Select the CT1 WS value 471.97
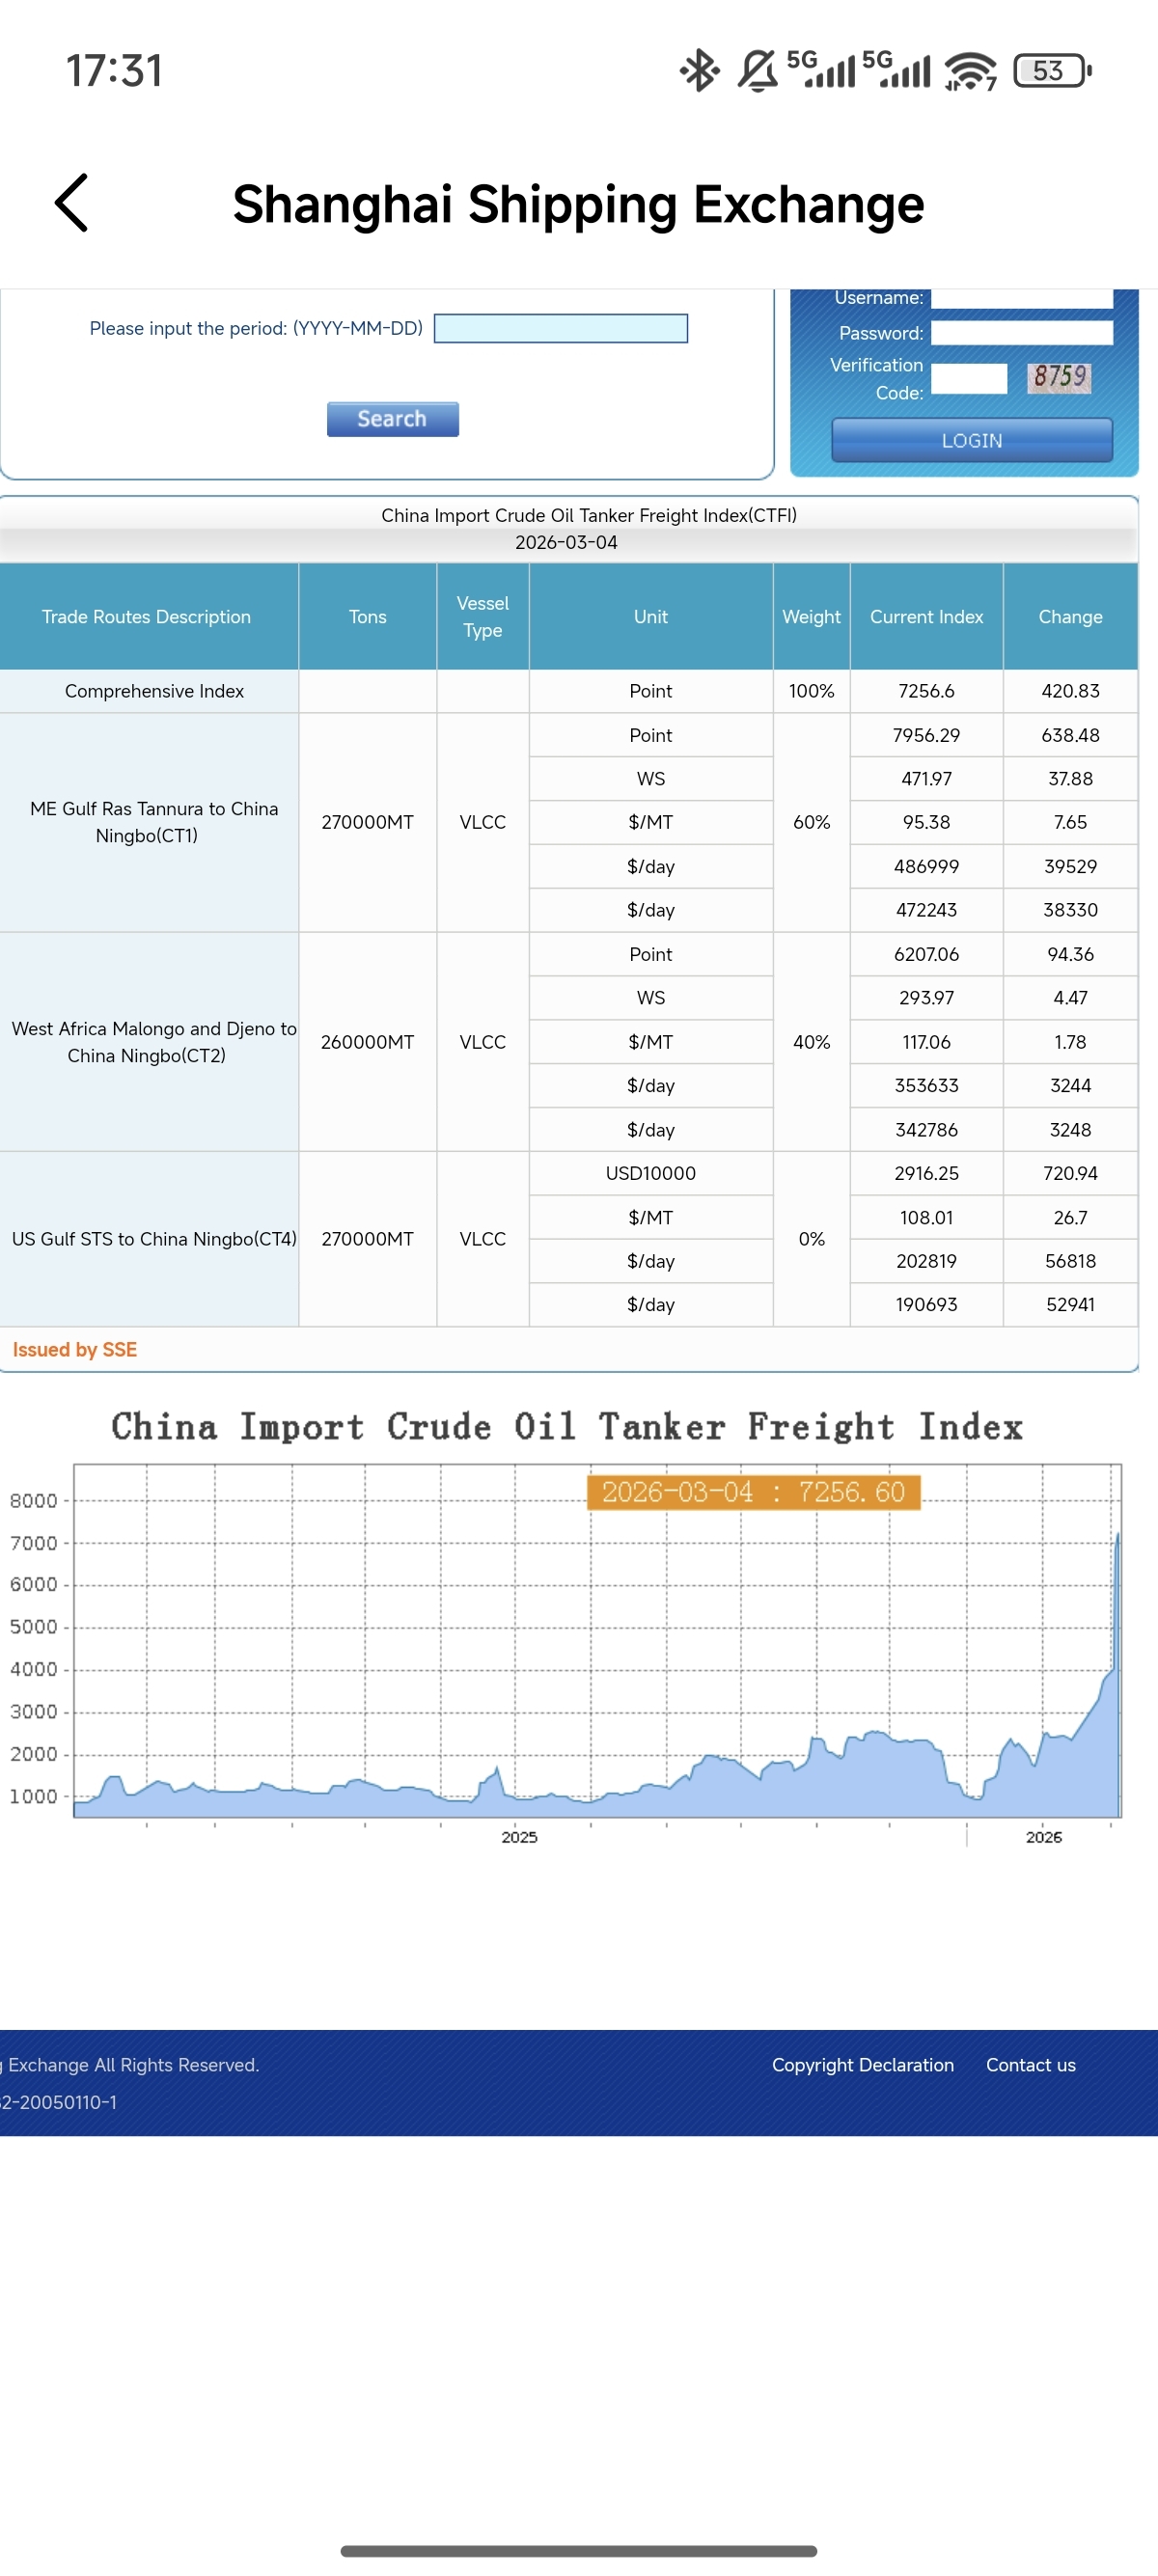This screenshot has height=2576, width=1158. (x=927, y=778)
